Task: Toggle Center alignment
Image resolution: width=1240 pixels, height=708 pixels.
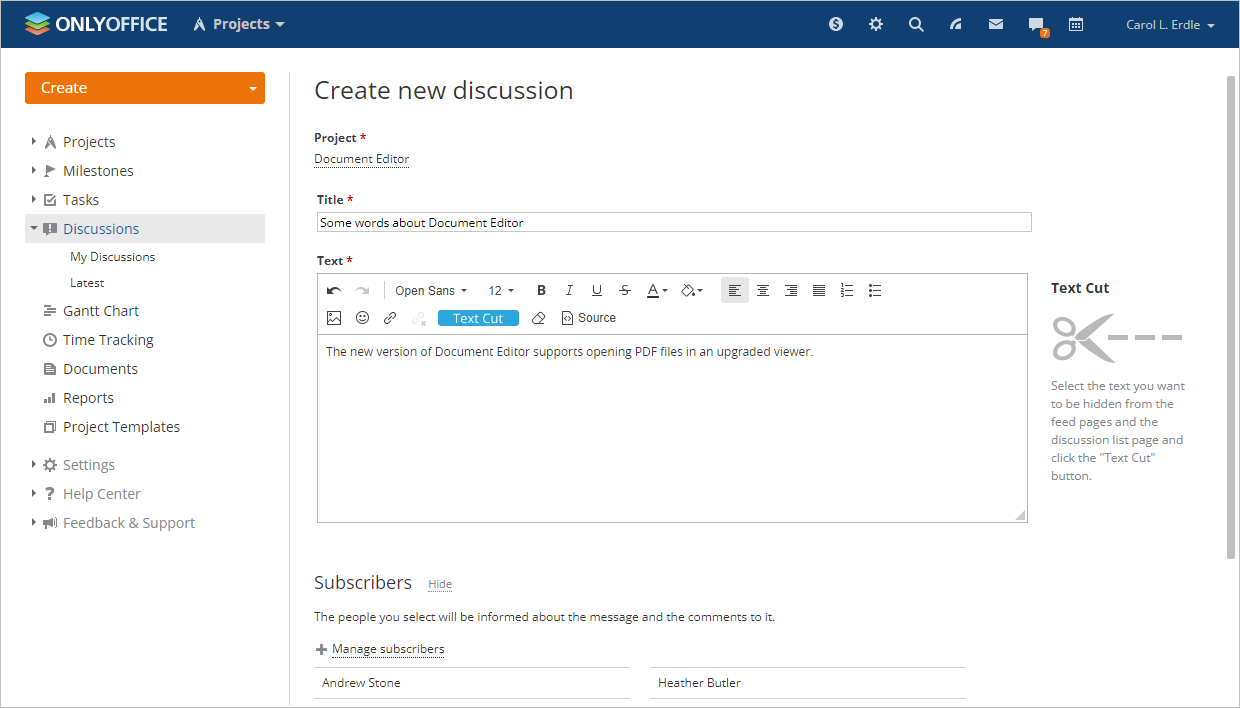Action: pyautogui.click(x=763, y=290)
